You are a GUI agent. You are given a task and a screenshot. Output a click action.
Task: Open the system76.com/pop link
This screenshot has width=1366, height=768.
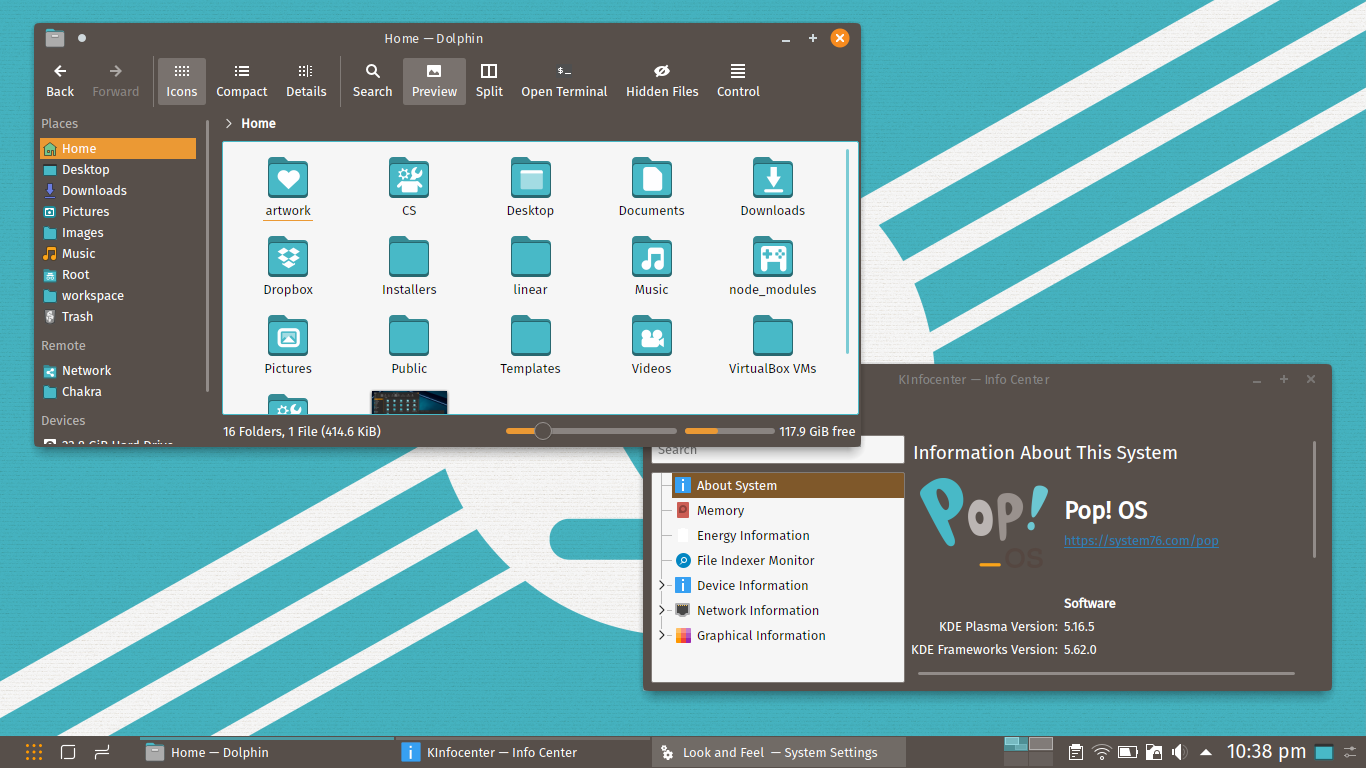1141,540
